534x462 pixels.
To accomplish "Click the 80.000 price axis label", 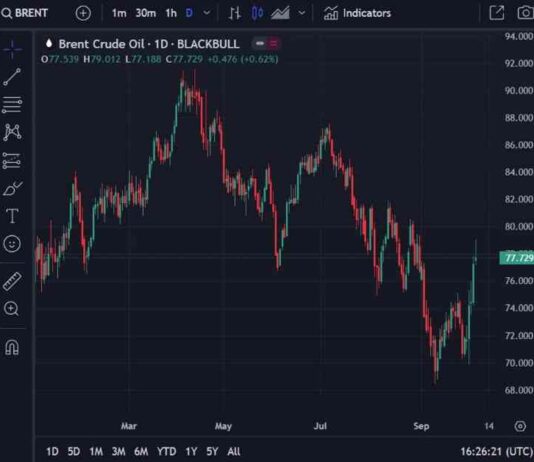I will (x=519, y=226).
